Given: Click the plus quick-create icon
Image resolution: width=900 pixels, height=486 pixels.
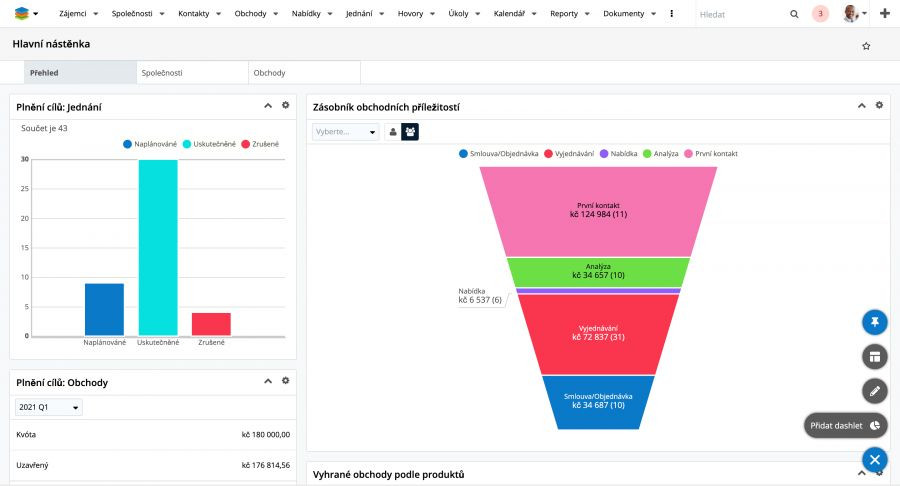Looking at the screenshot, I should [x=885, y=14].
